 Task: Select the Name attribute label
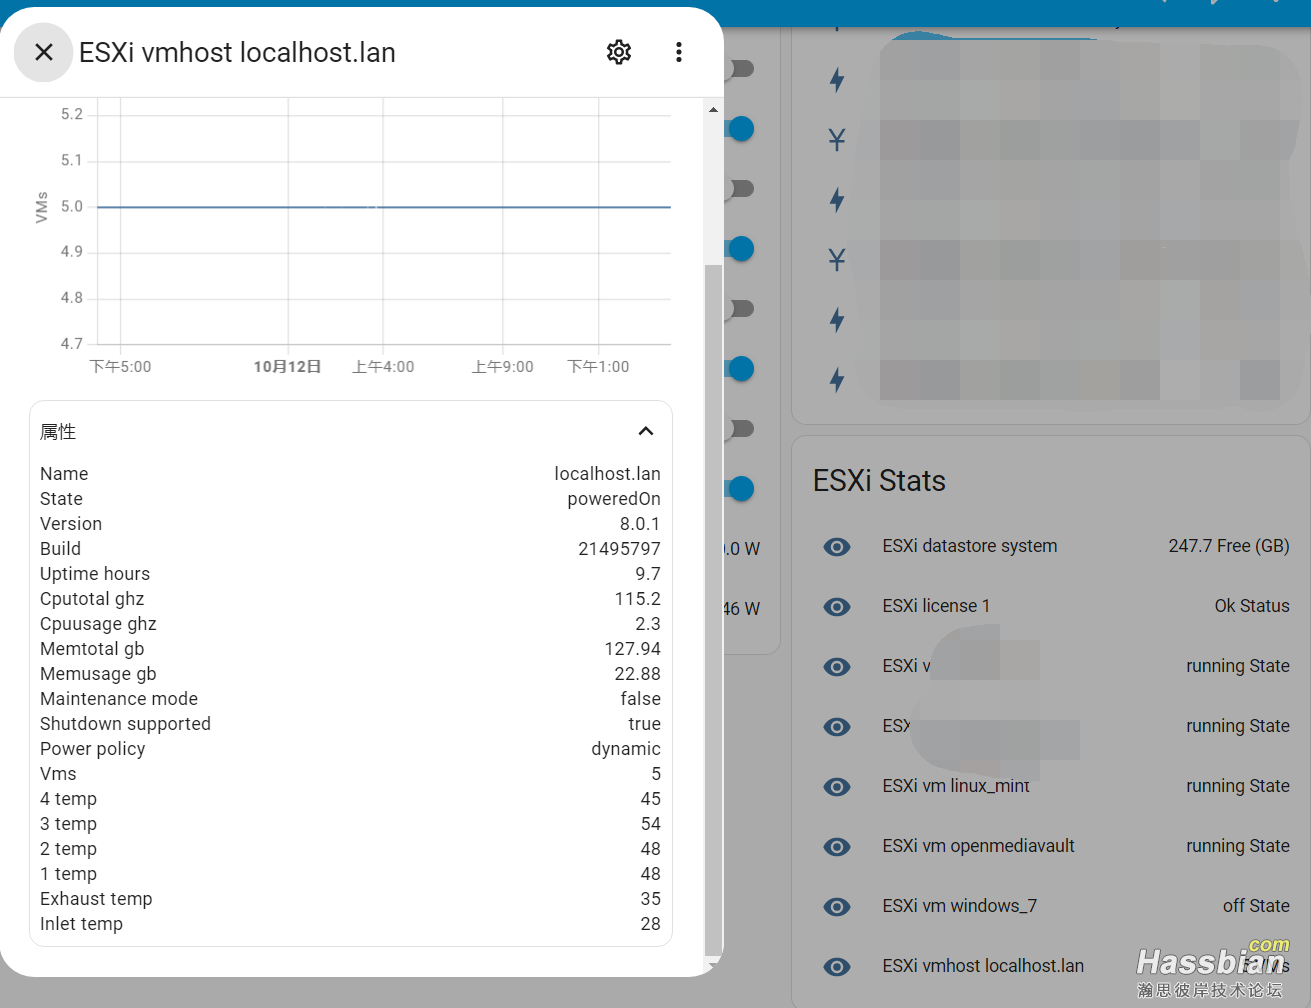tap(64, 474)
